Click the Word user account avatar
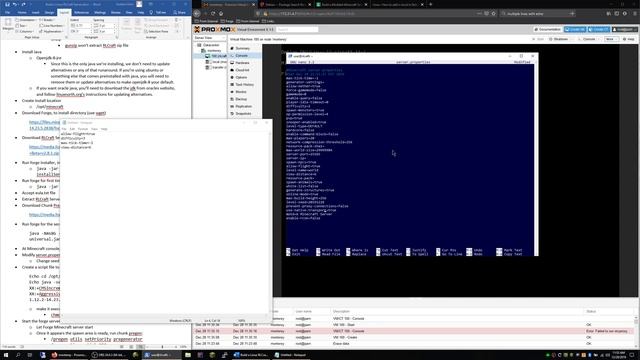640x360 pixels. point(139,4)
